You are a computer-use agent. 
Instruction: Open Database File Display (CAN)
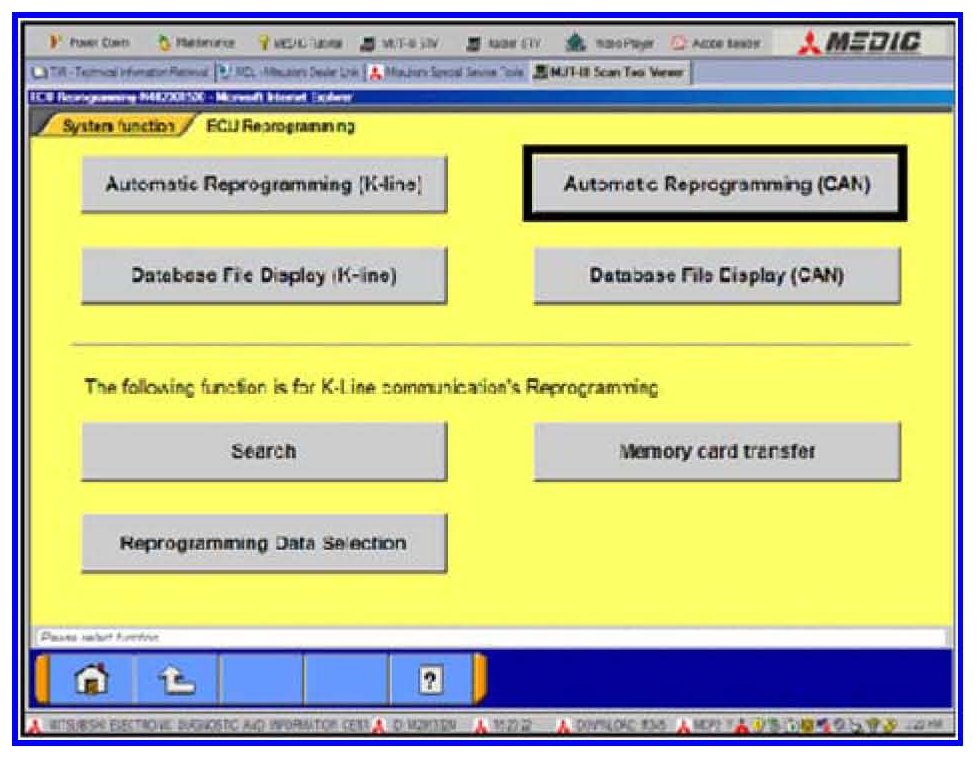716,276
